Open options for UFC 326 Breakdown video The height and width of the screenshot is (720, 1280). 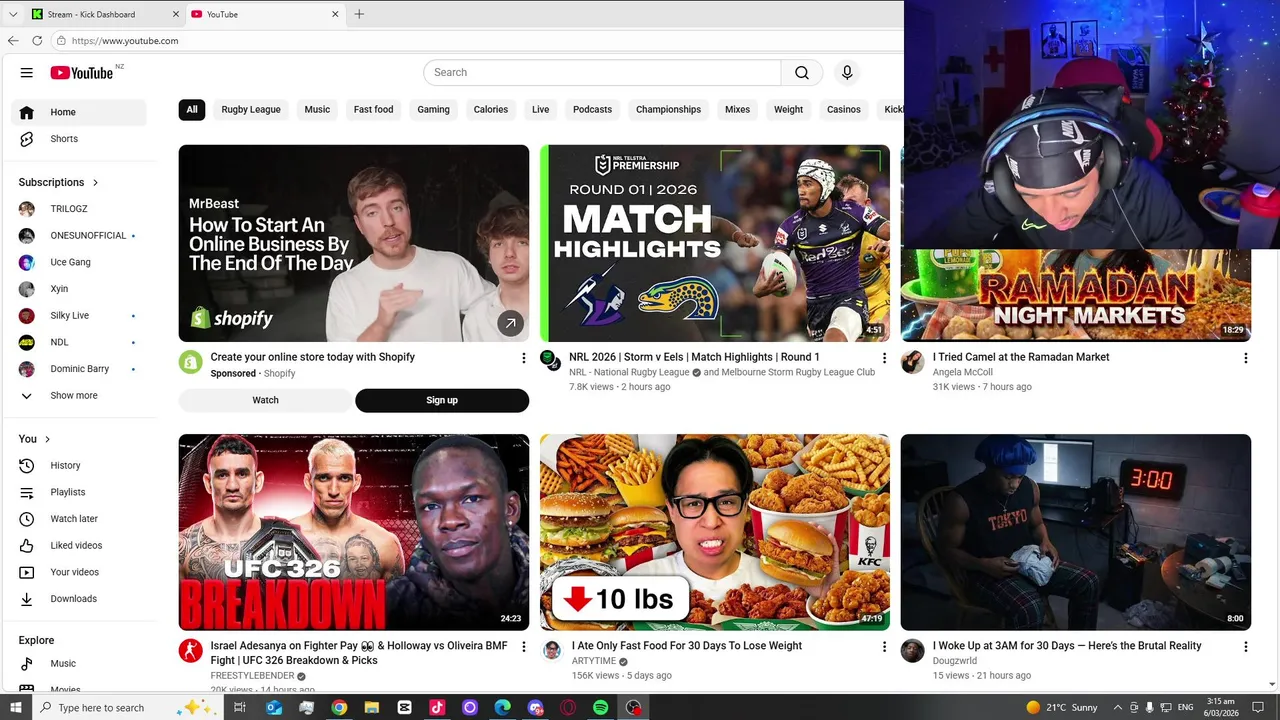coord(523,647)
